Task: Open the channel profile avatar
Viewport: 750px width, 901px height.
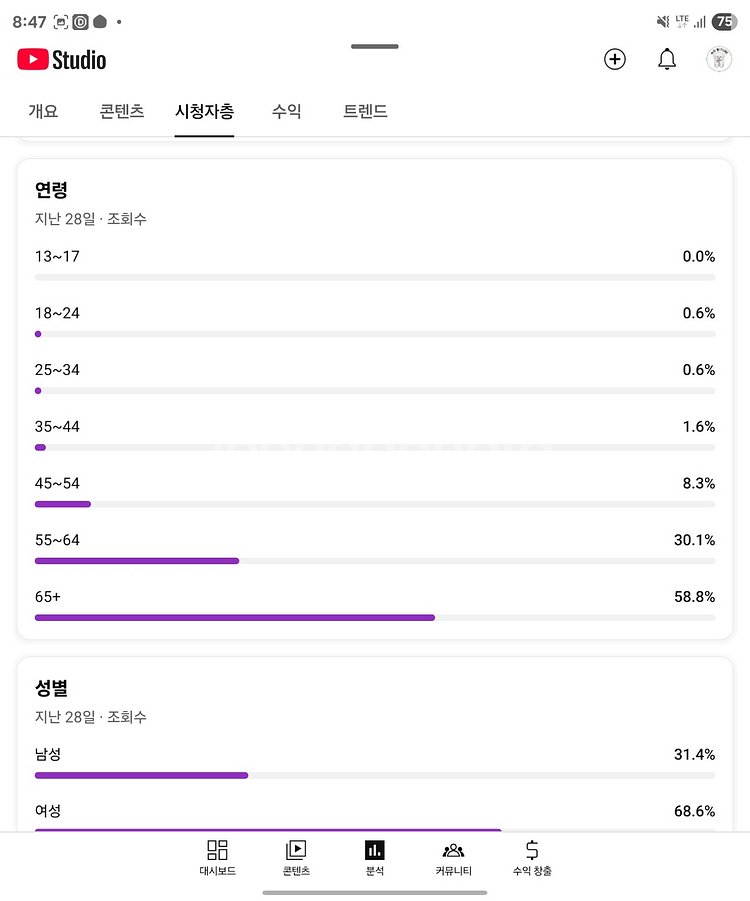Action: [x=718, y=59]
